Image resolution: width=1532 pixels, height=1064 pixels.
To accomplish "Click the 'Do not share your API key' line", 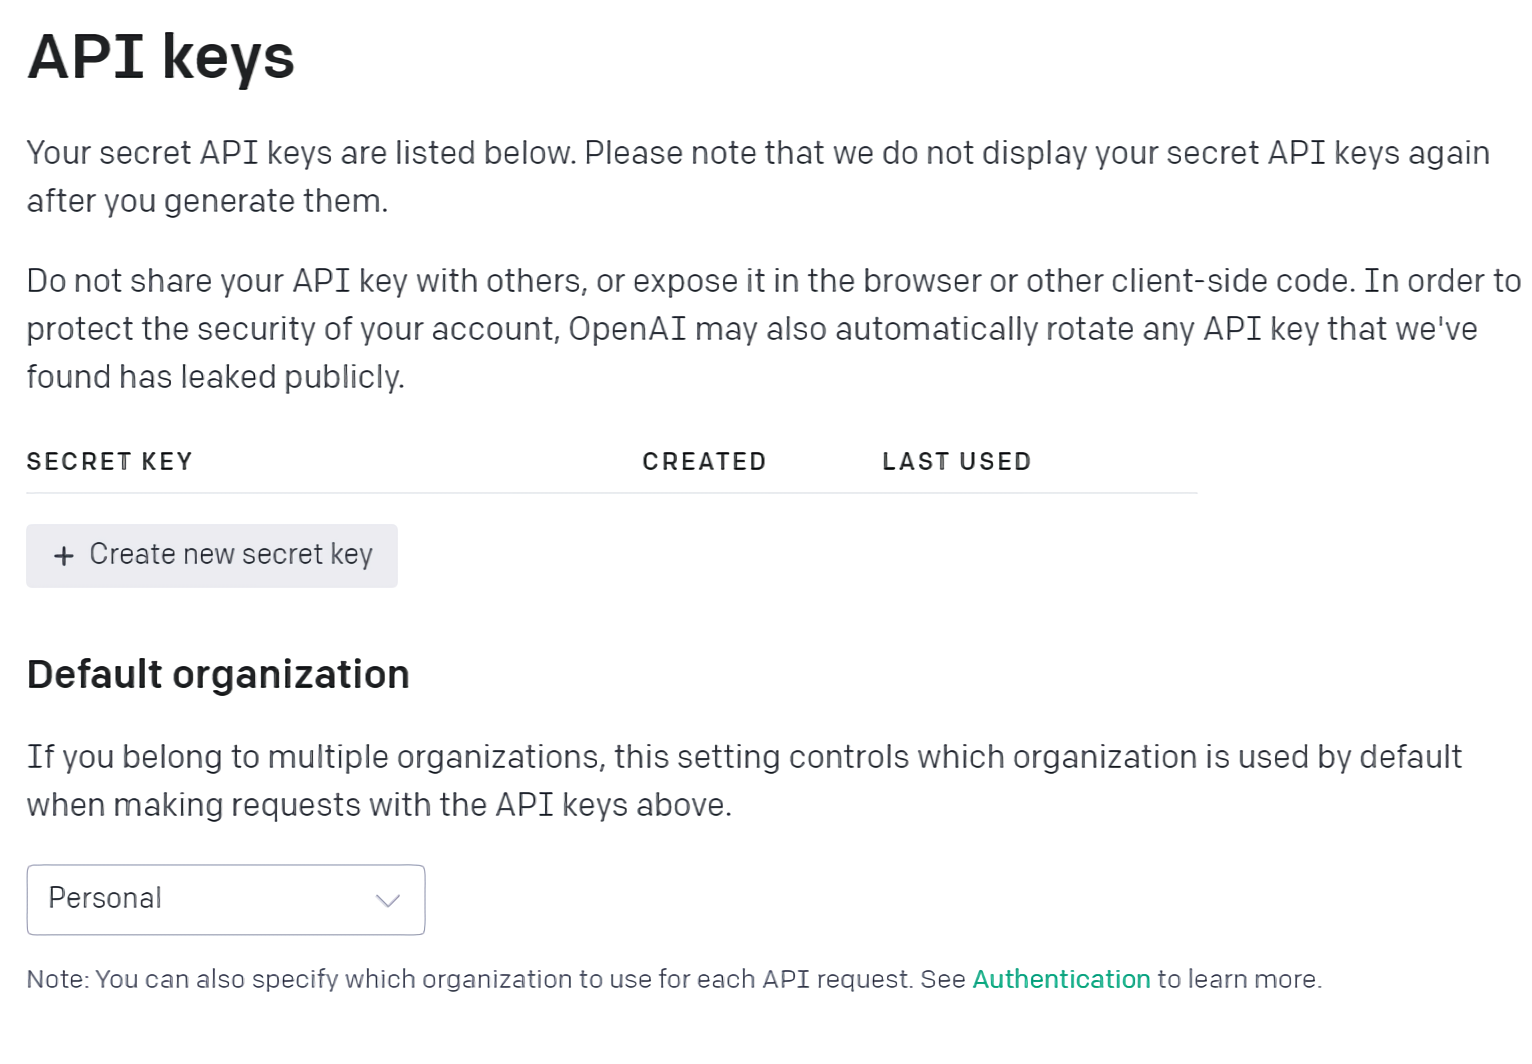I will (x=773, y=281).
